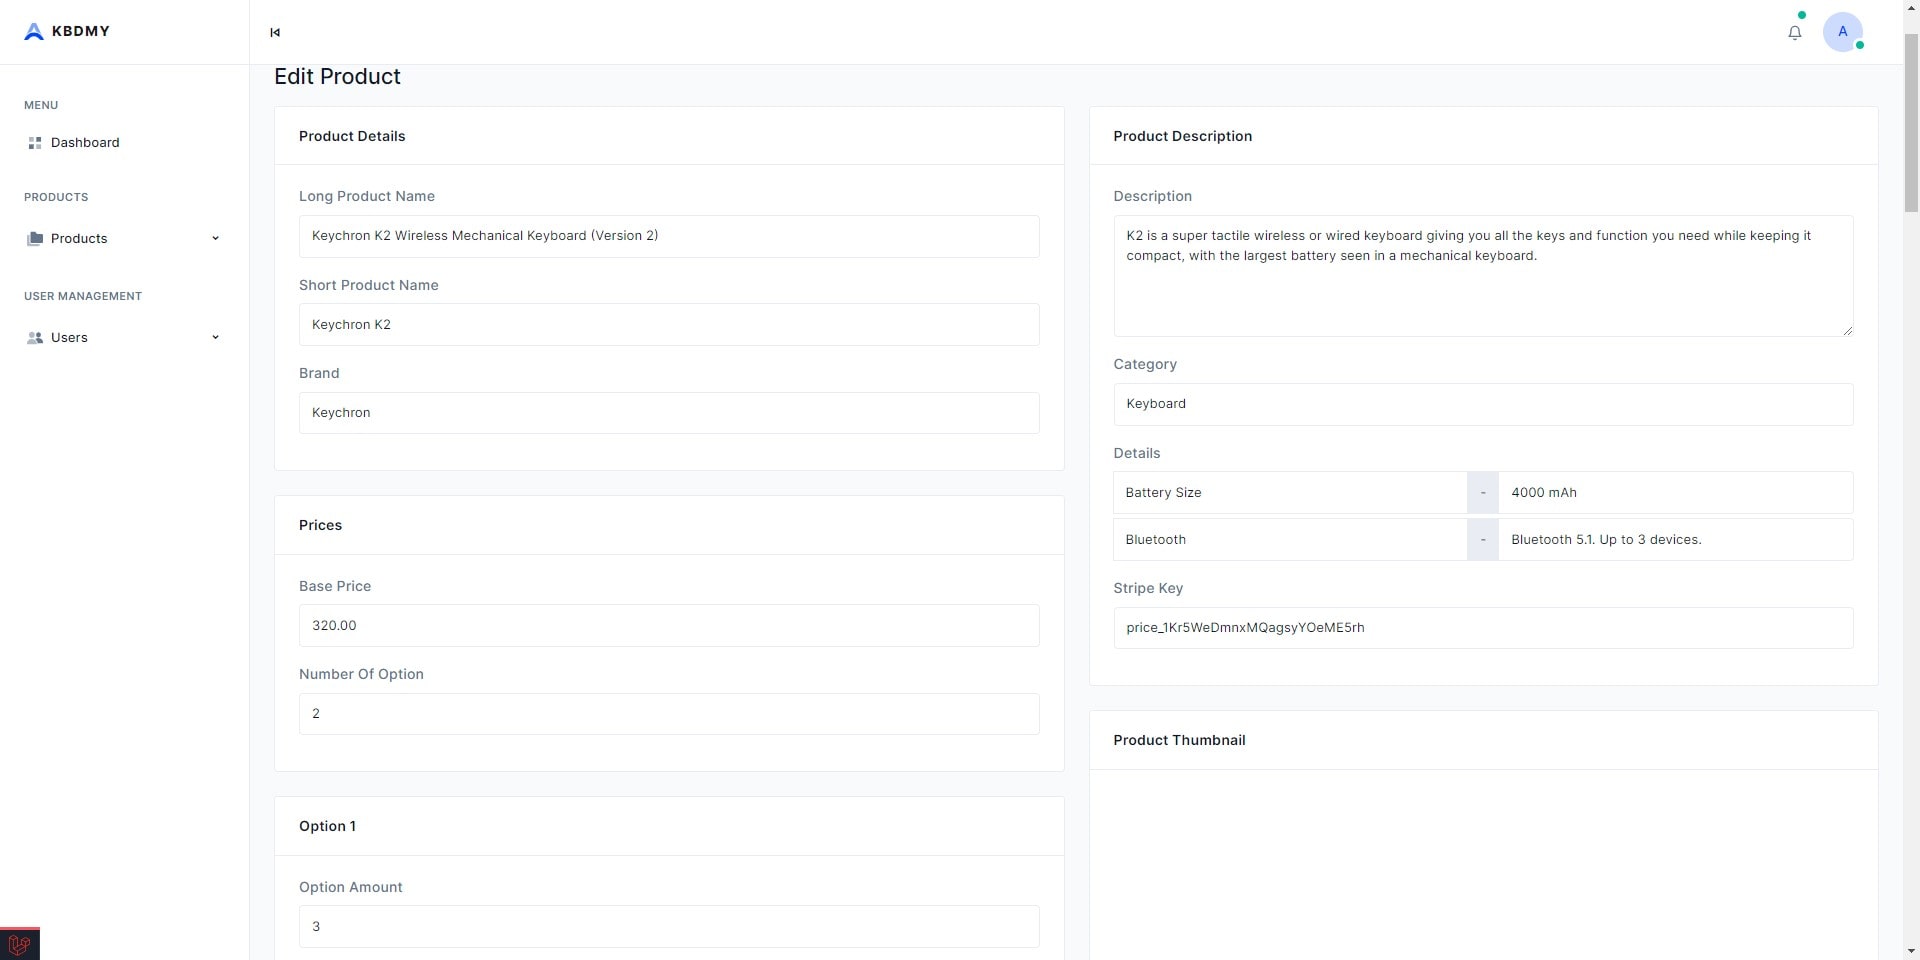The height and width of the screenshot is (960, 1920).
Task: Focus the Short Product Name field
Action: click(669, 325)
